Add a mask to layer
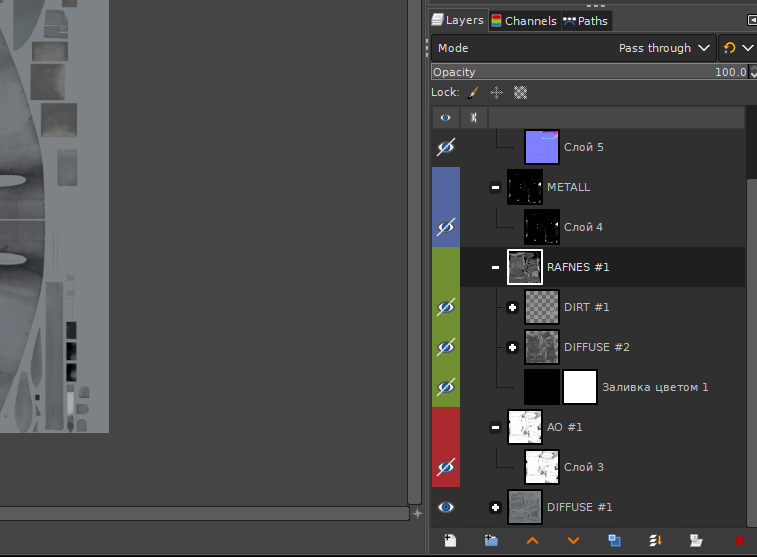 (696, 541)
